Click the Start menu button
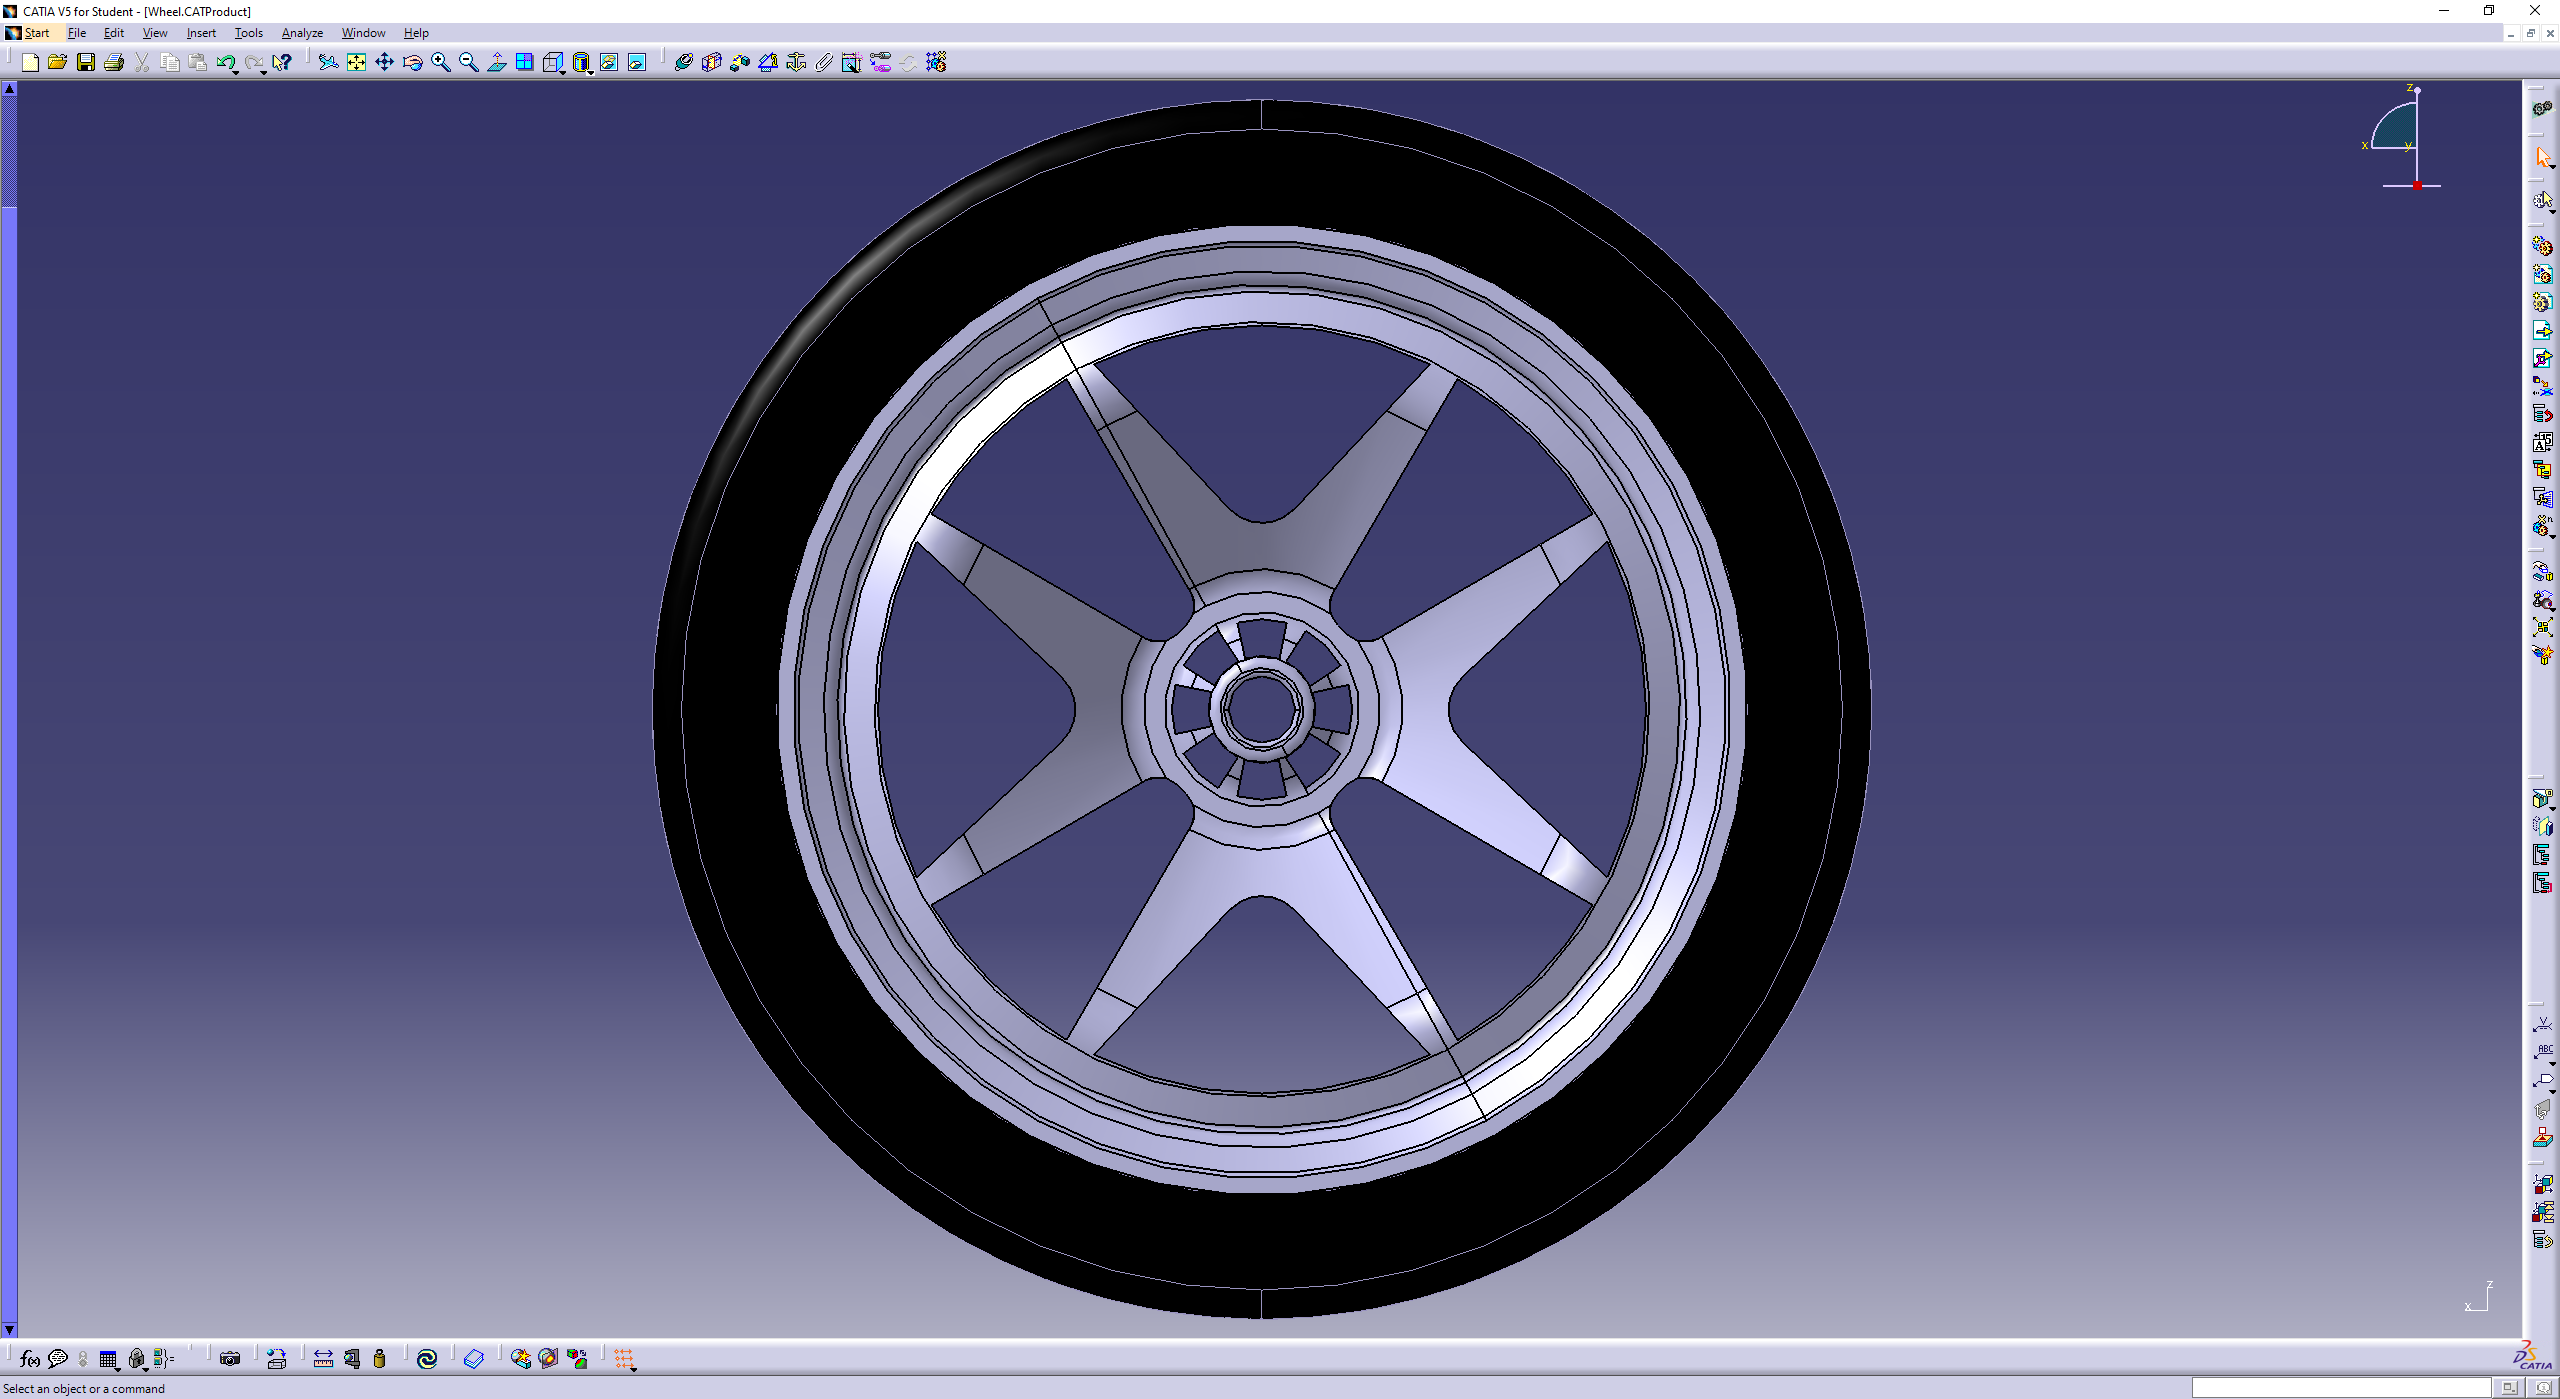The image size is (2560, 1399). 36,33
